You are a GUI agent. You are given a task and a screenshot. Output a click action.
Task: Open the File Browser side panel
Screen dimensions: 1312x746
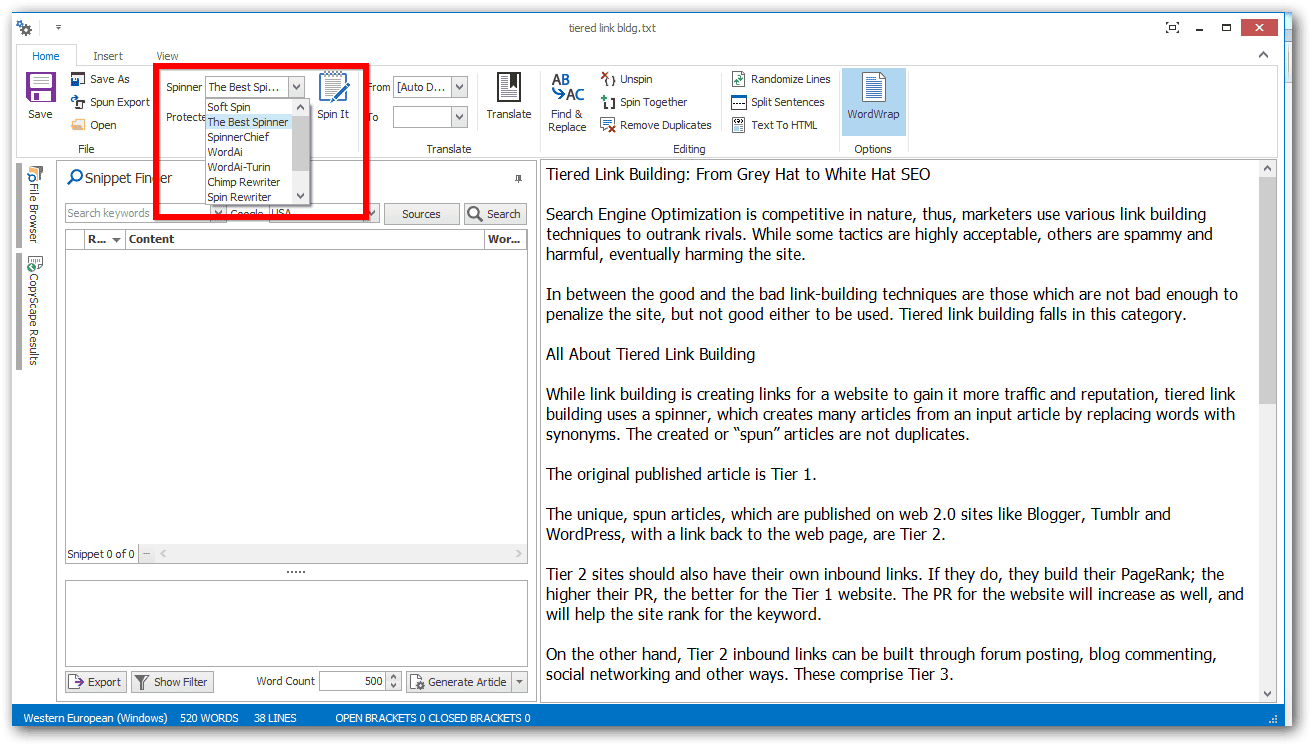(33, 206)
